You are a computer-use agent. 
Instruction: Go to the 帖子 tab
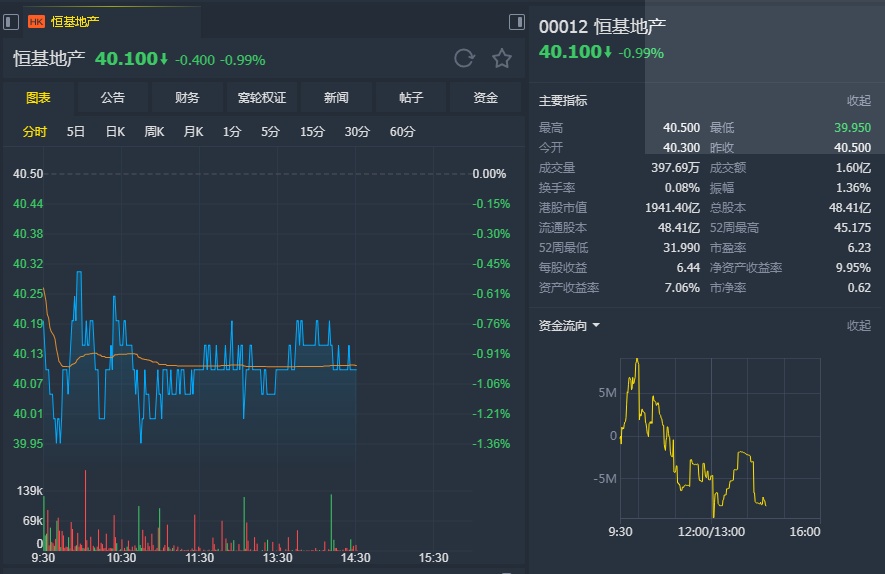coord(411,98)
